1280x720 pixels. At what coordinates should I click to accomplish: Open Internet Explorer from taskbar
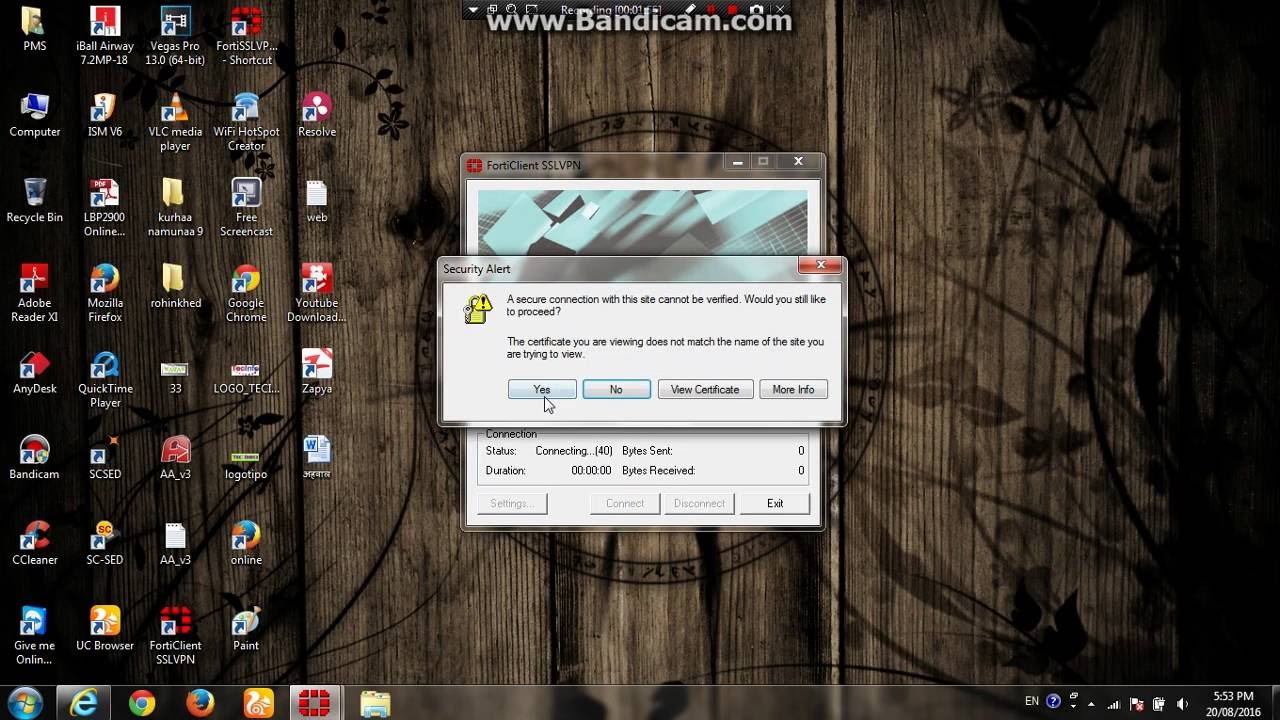pos(83,704)
